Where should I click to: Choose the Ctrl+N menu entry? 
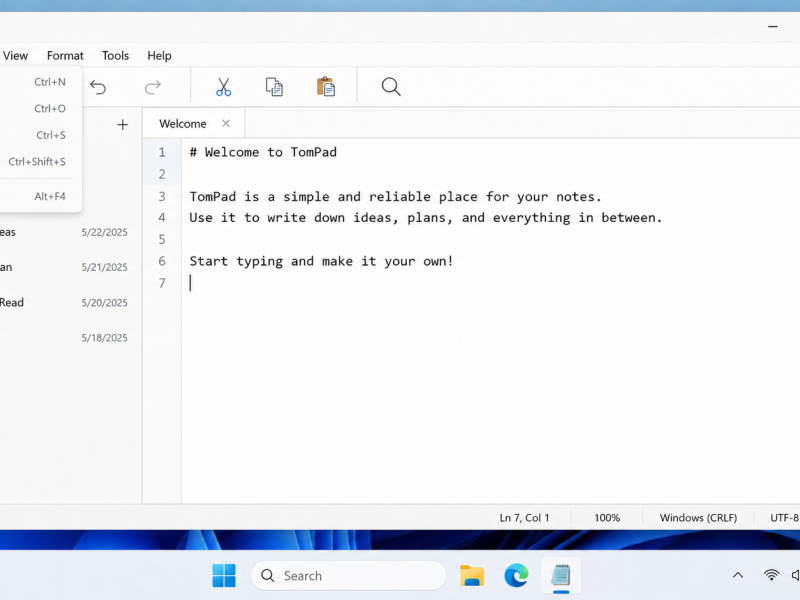[40, 82]
